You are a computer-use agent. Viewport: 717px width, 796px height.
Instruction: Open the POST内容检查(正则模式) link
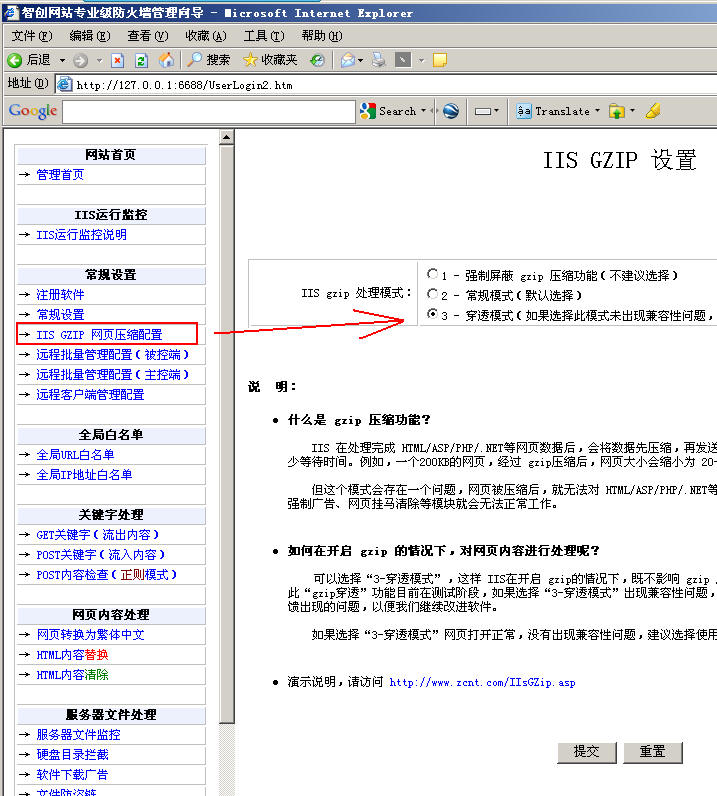coord(107,575)
